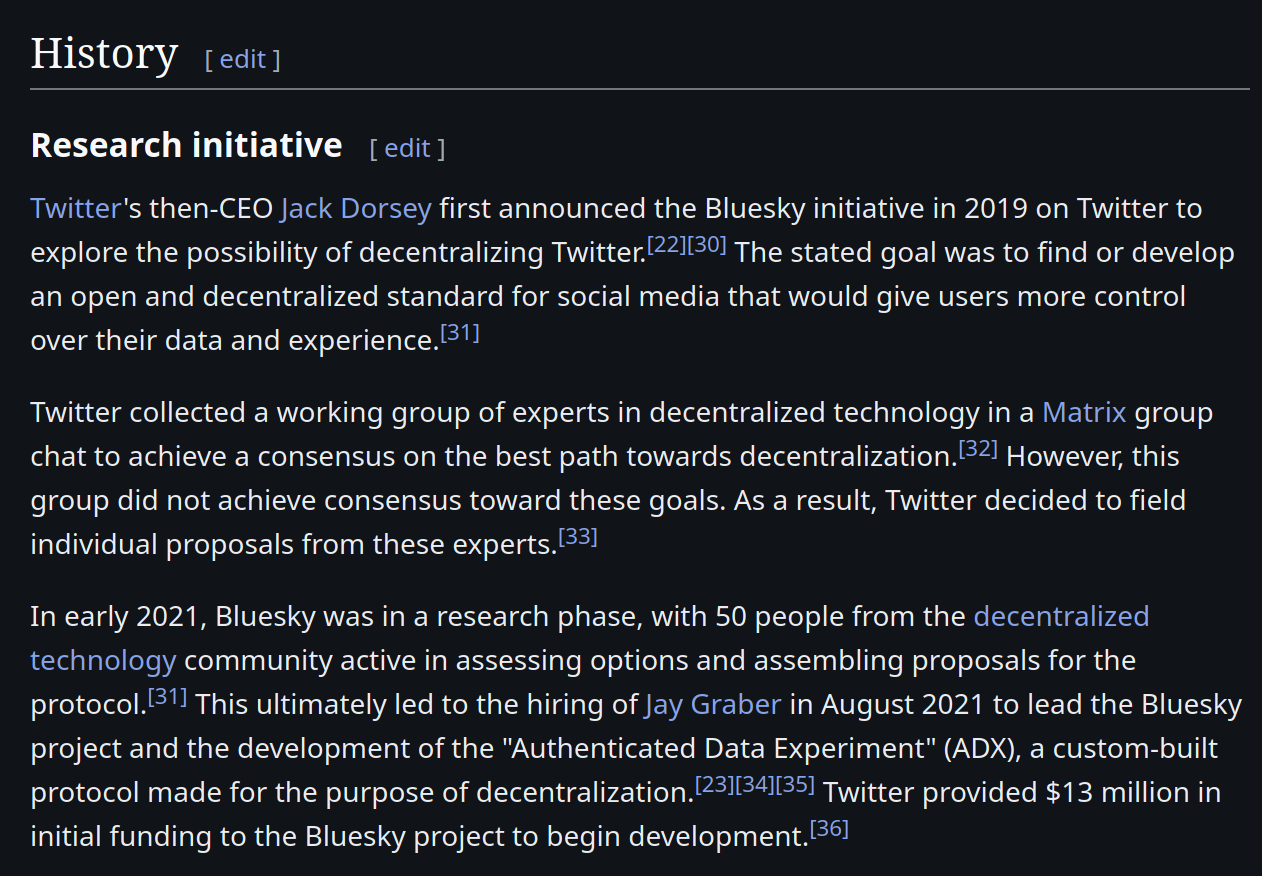This screenshot has width=1262, height=876.
Task: Click the History section heading text
Action: click(x=104, y=54)
